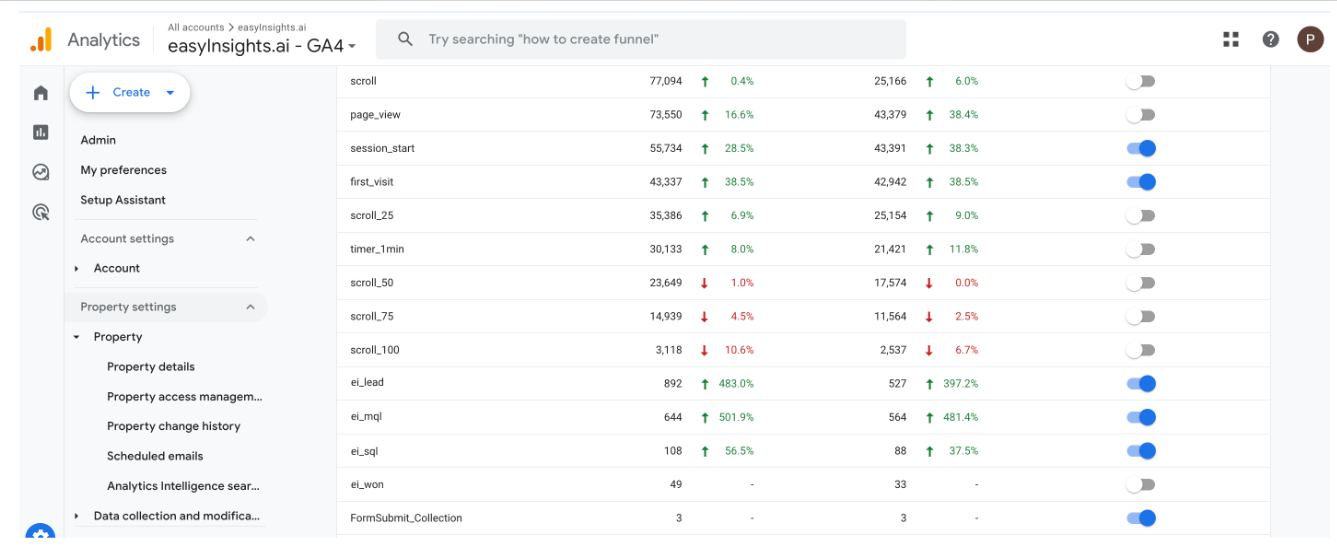Image resolution: width=1337 pixels, height=553 pixels.
Task: Turn off the ei_lead key event toggle
Action: pyautogui.click(x=1140, y=383)
